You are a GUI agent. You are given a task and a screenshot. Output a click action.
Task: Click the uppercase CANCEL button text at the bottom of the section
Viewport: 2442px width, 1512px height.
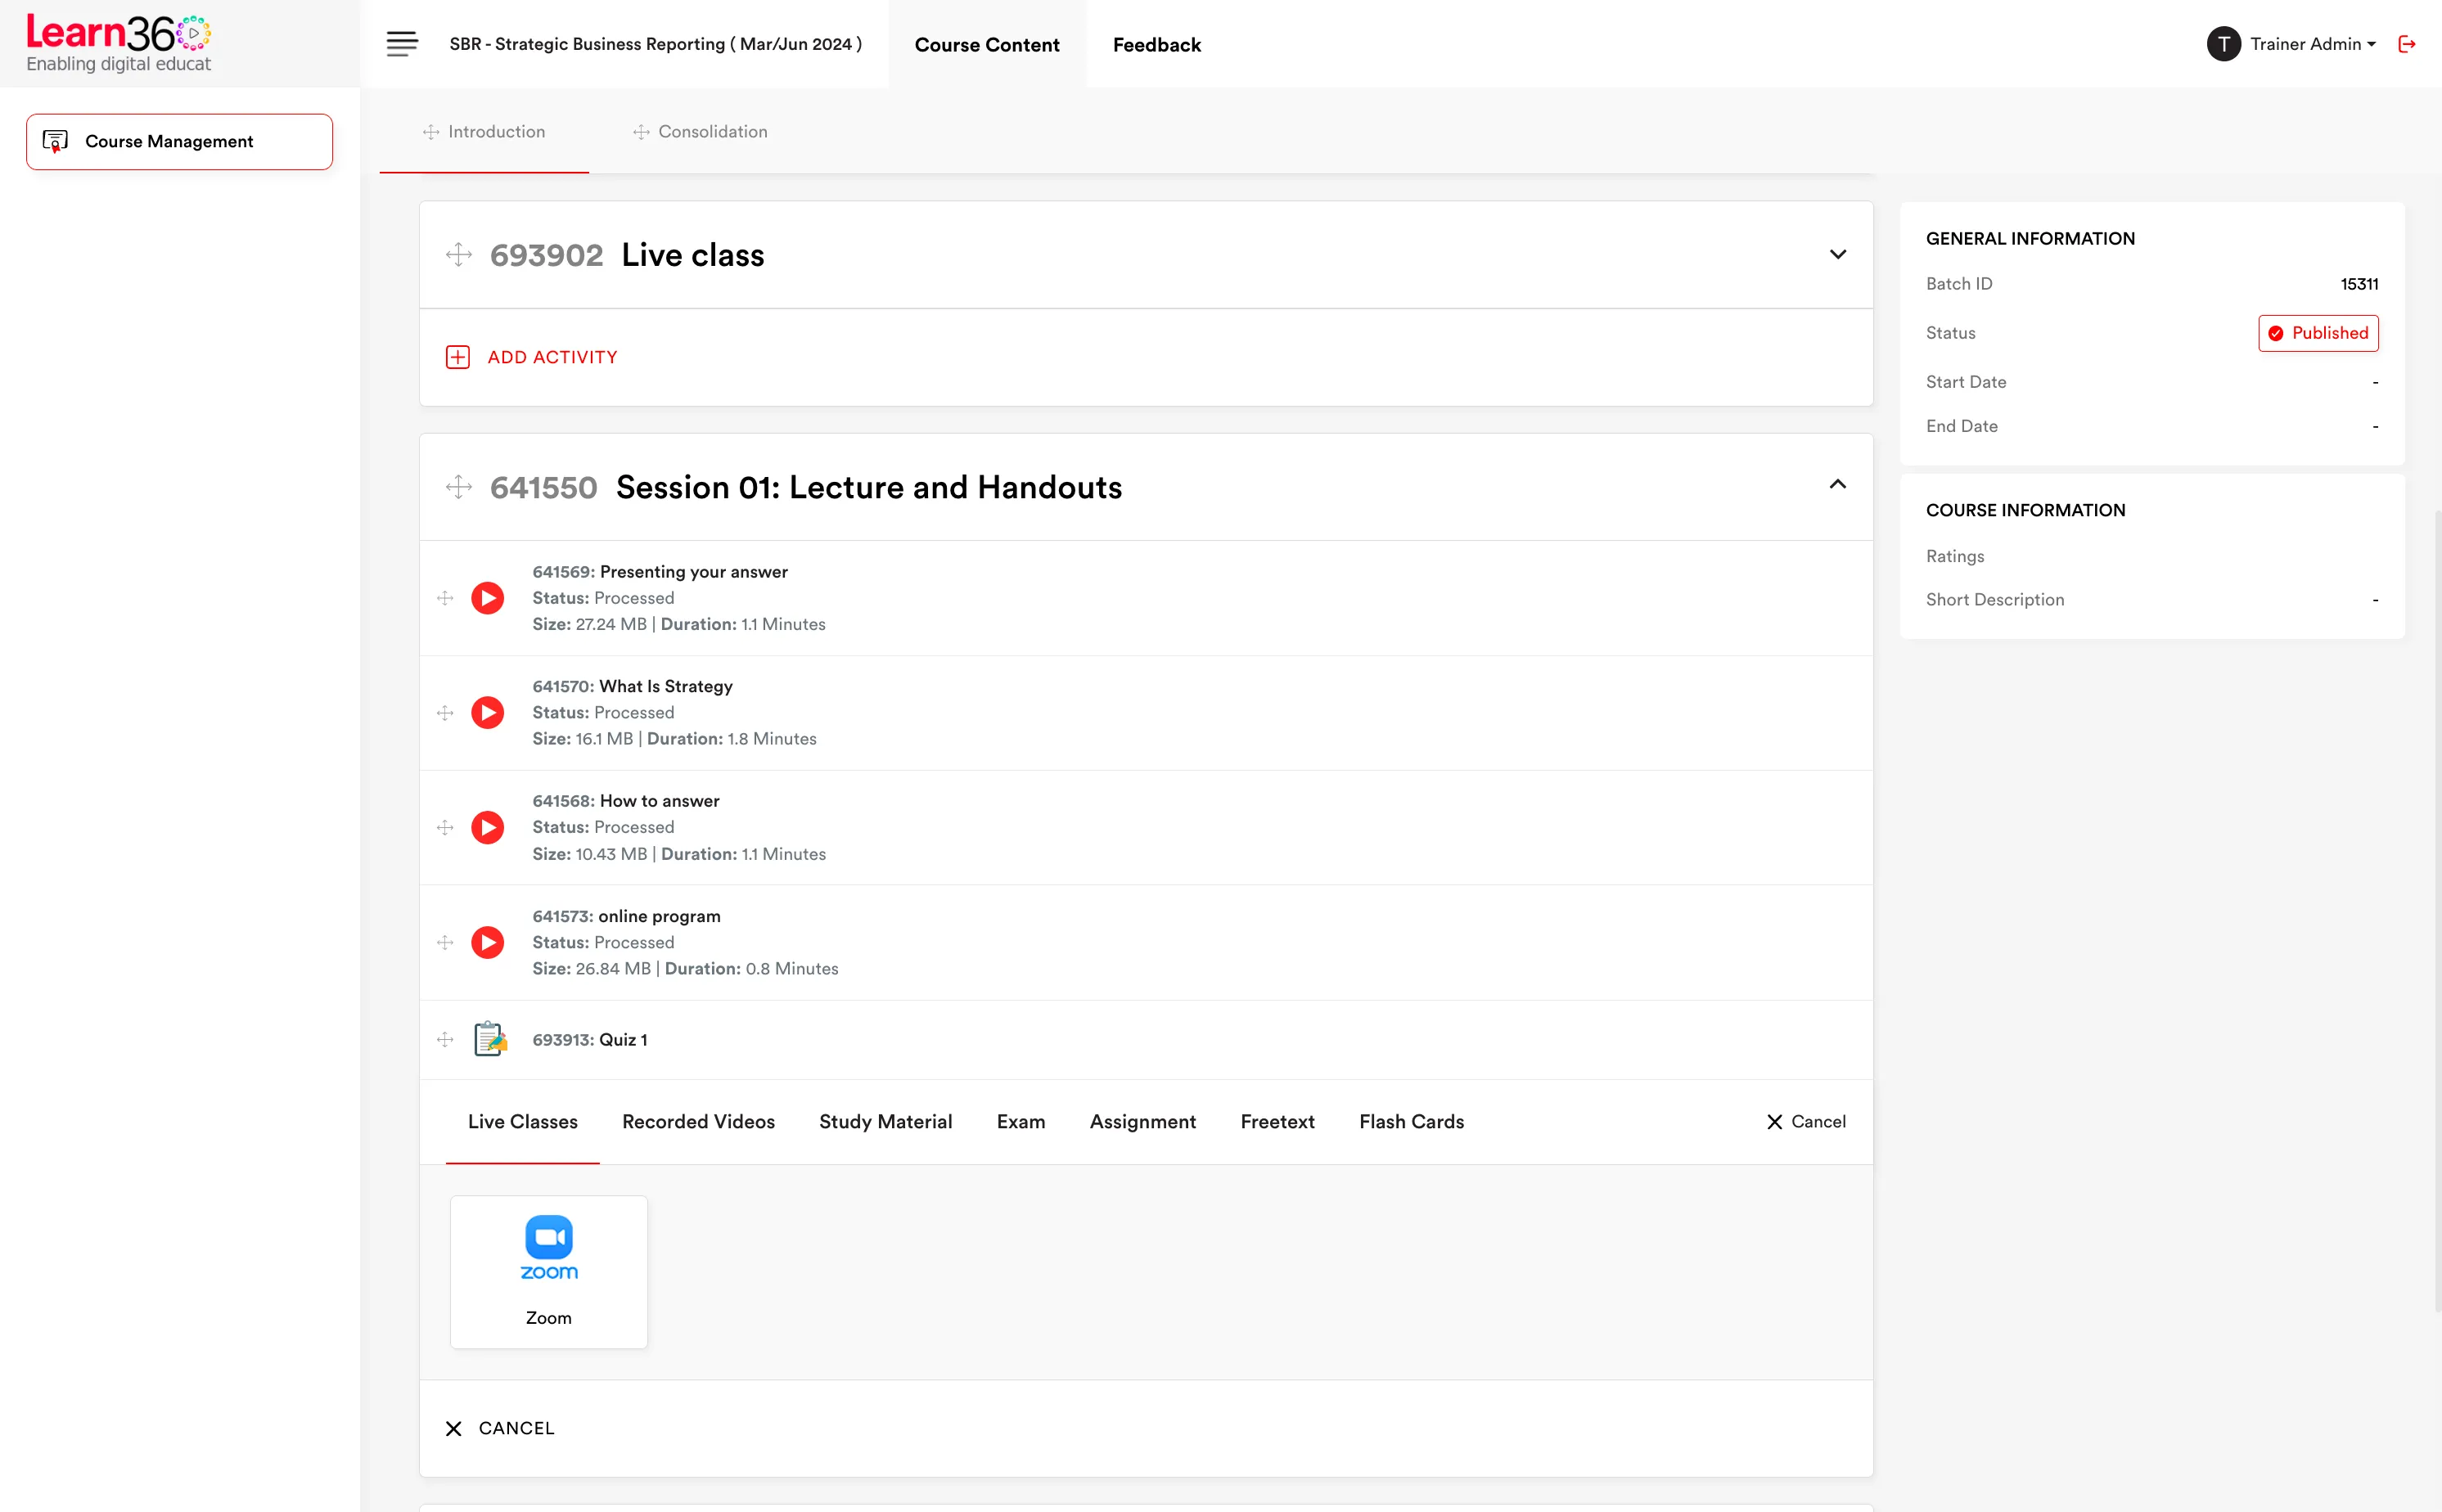click(x=517, y=1429)
